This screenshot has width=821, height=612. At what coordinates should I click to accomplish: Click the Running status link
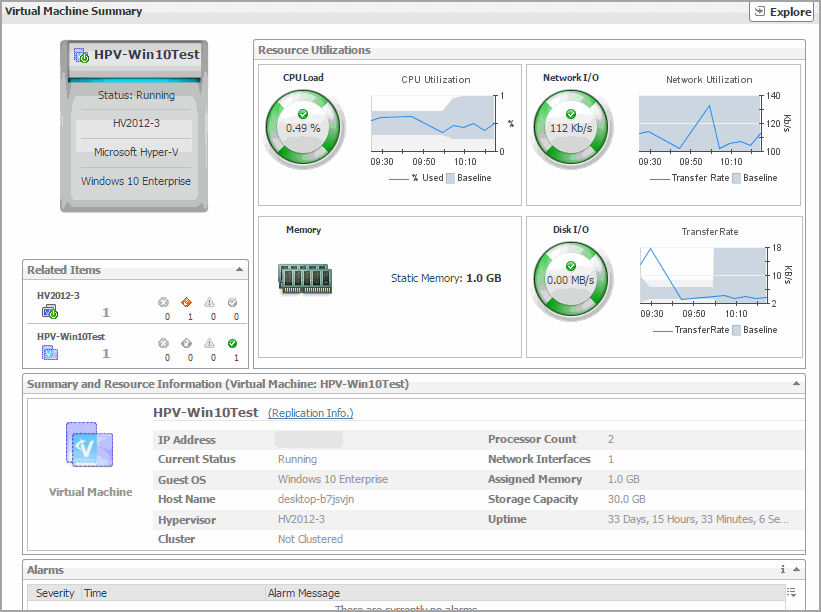(155, 96)
